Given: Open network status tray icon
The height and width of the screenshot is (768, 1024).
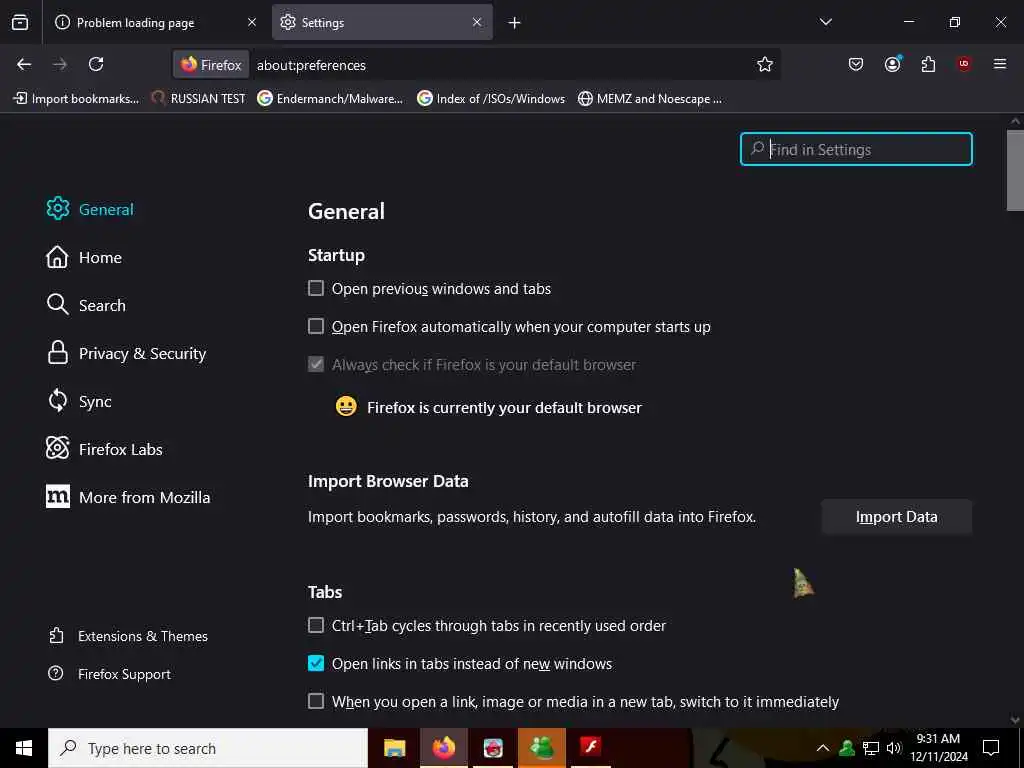Looking at the screenshot, I should (x=871, y=748).
